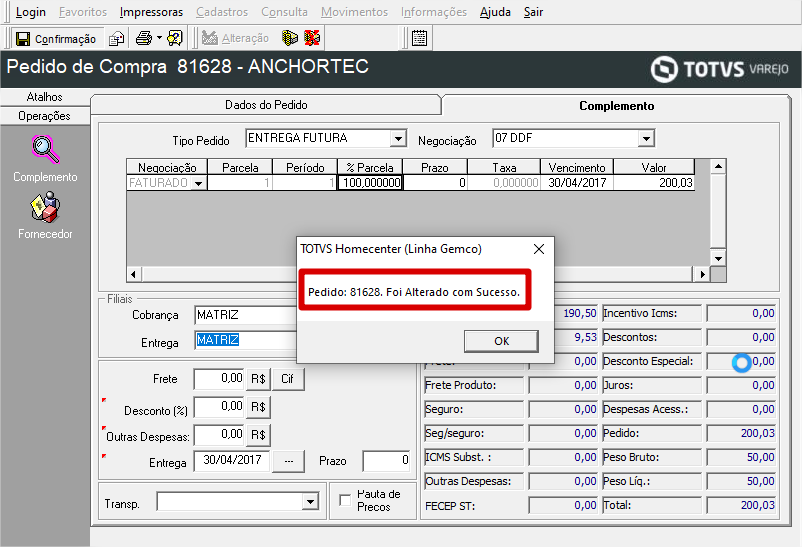Click the Cif button

point(287,379)
